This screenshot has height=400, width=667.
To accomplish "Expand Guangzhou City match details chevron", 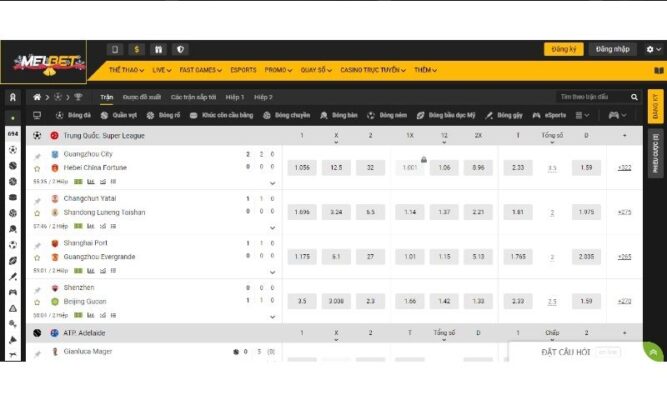I will tap(272, 183).
